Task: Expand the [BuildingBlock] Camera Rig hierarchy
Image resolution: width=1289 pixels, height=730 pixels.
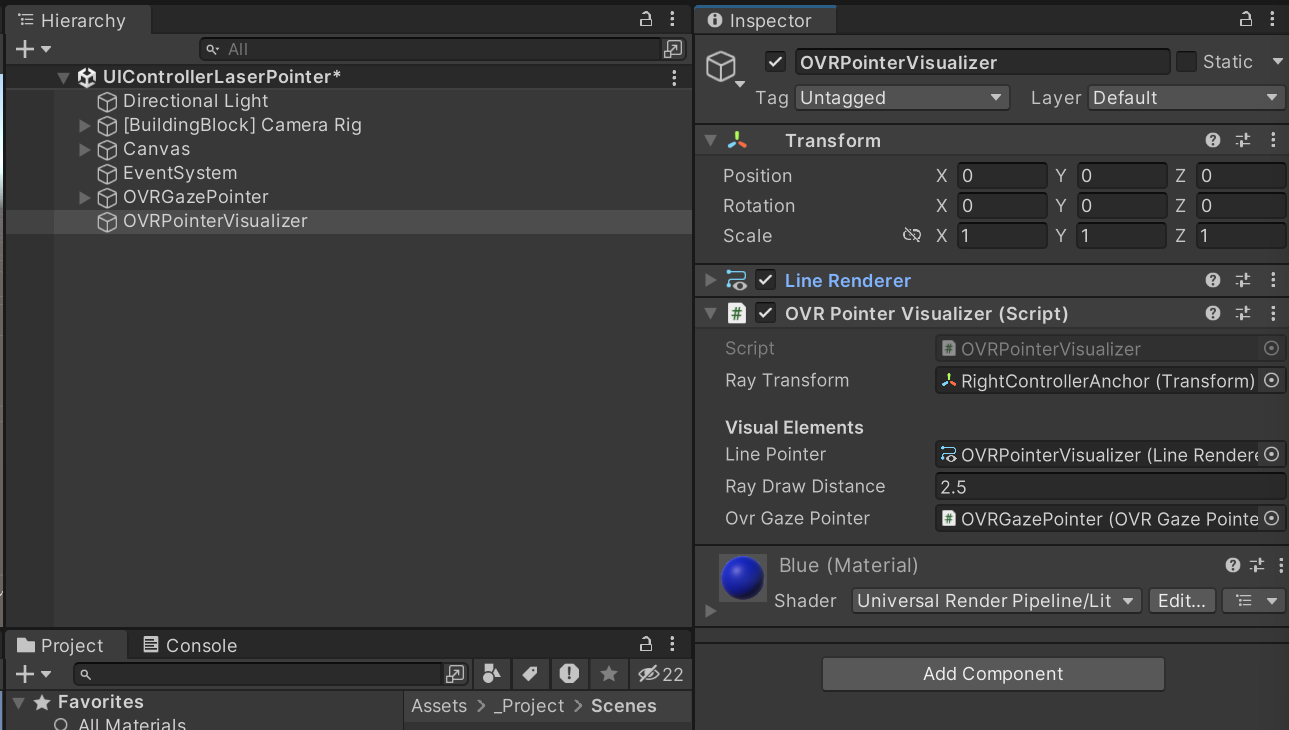Action: click(x=83, y=125)
